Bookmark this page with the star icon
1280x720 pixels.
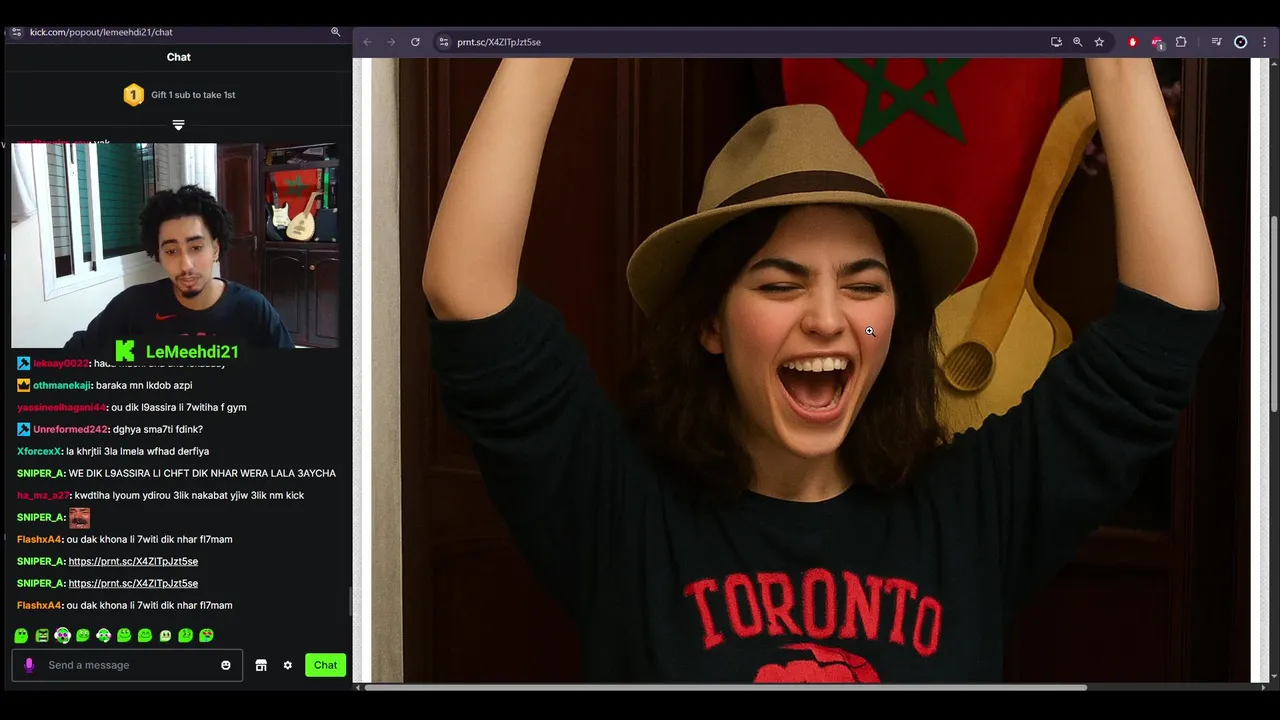1099,42
